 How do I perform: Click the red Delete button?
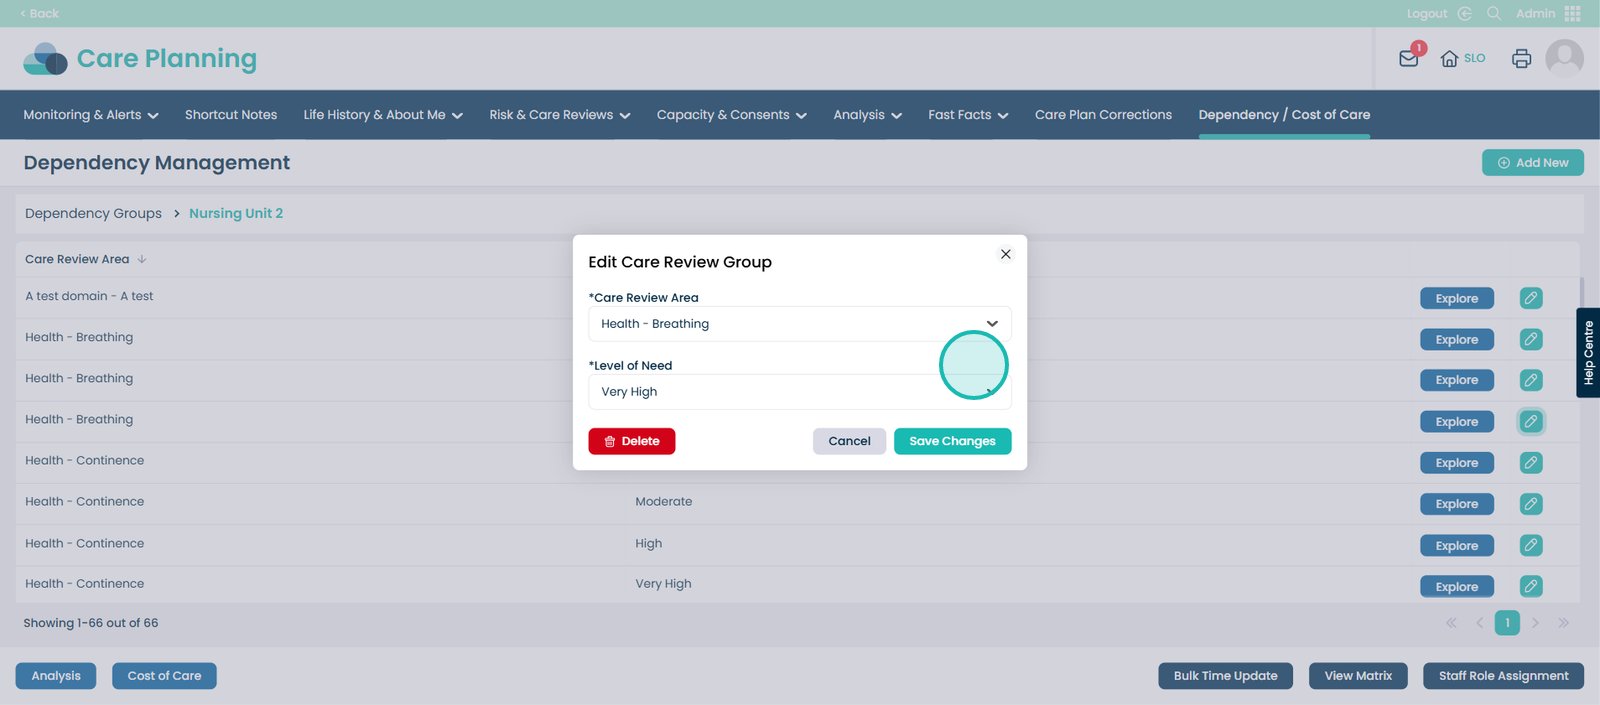631,441
